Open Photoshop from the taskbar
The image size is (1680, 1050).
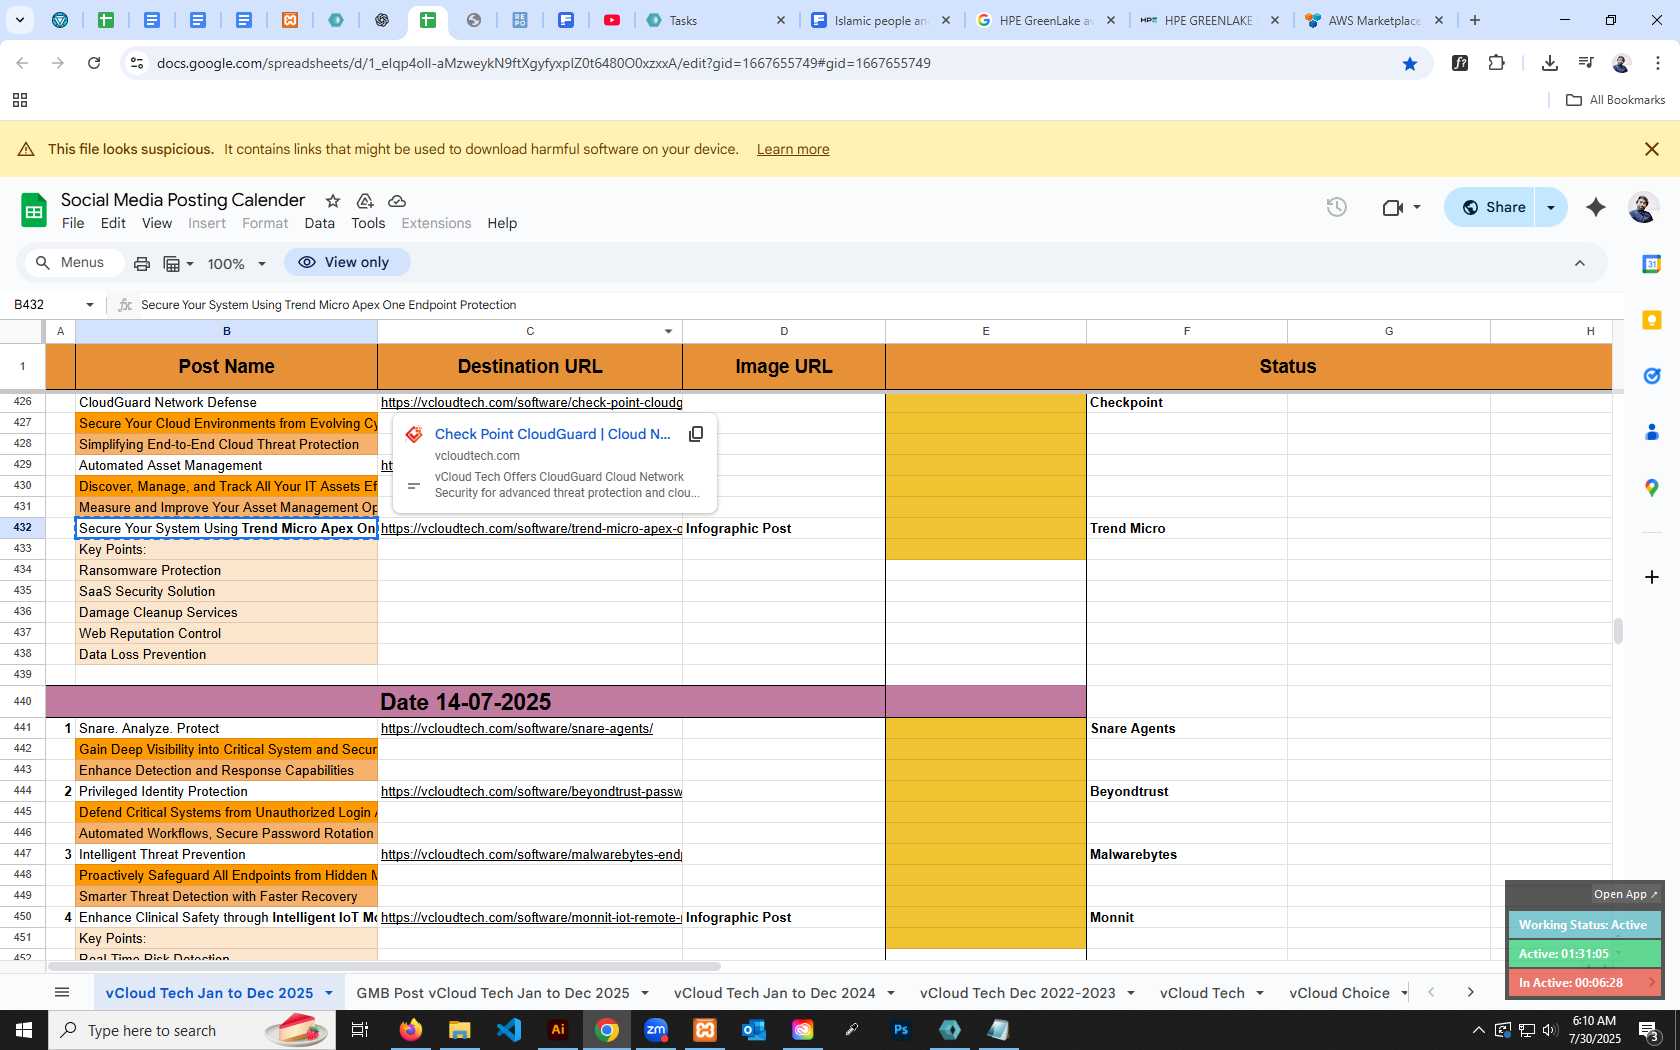click(x=901, y=1030)
